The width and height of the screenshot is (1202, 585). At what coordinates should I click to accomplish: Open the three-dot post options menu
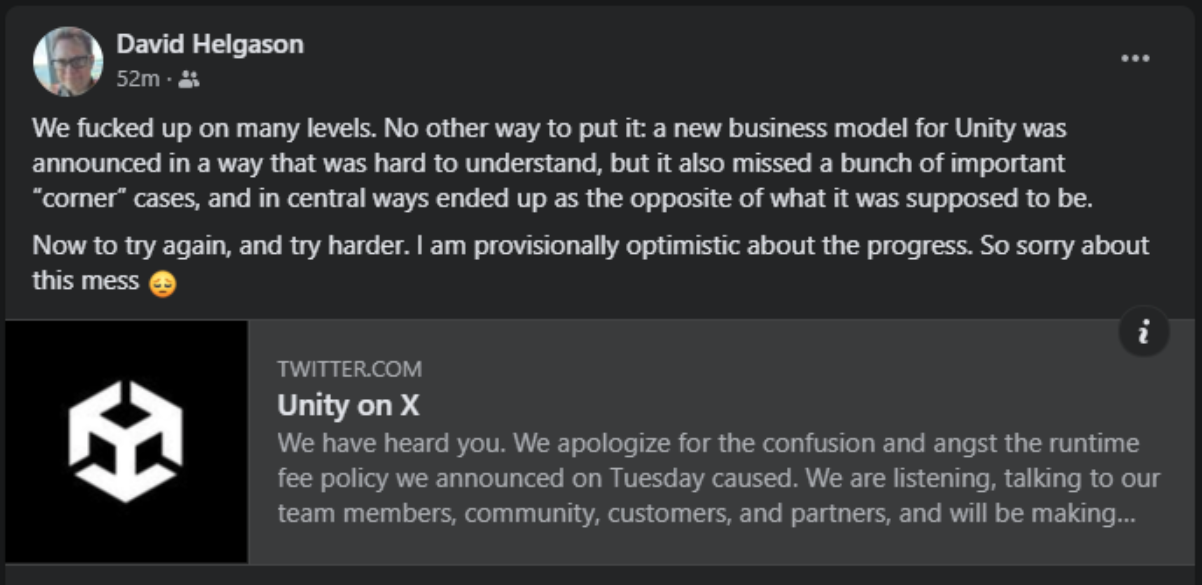click(1135, 58)
